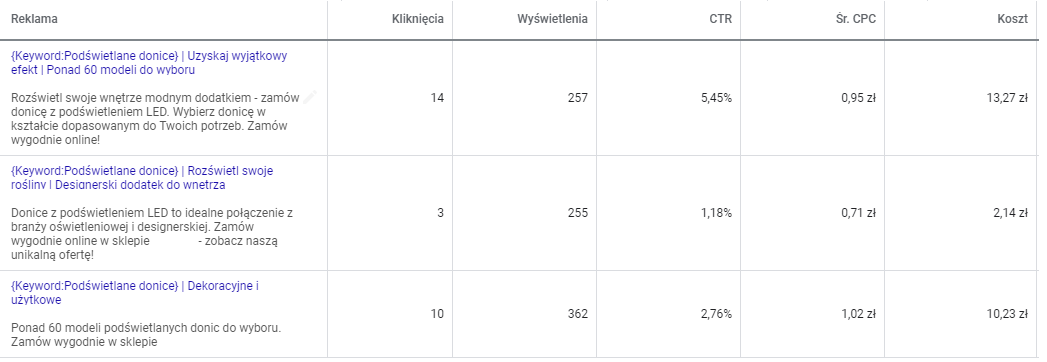
Task: Click the 0,71 zł average CPC cell
Action: pos(859,213)
